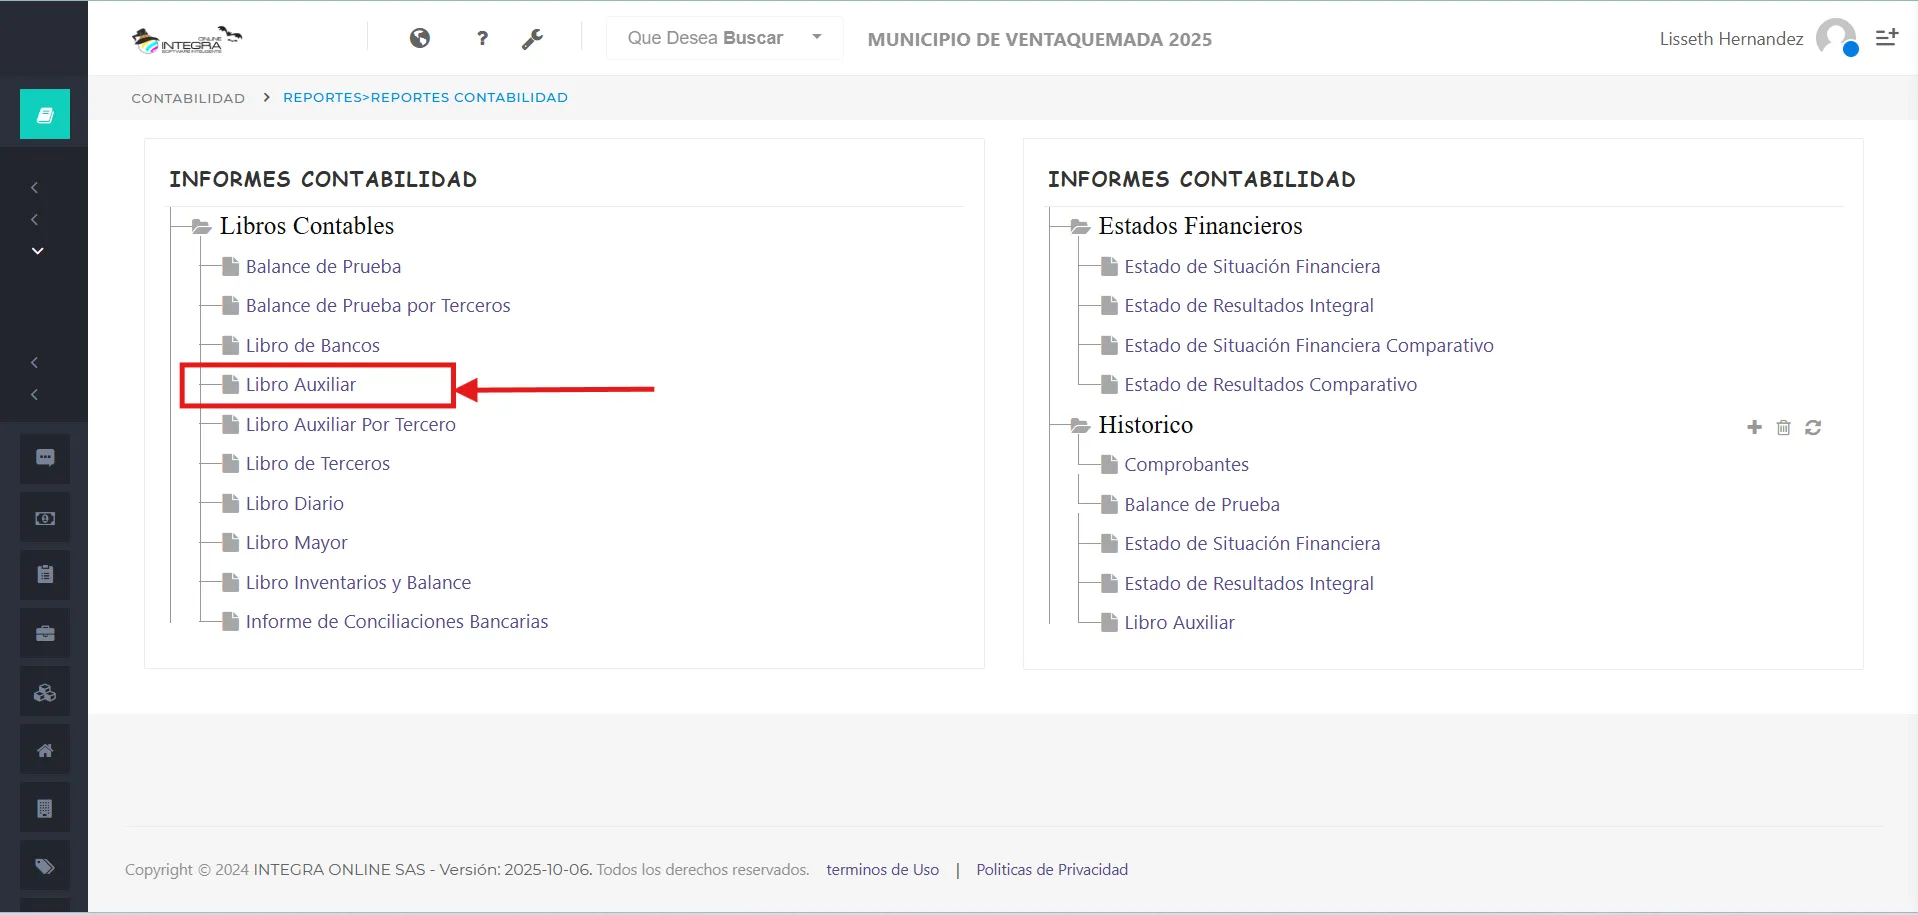Screen dimensions: 1918x915
Task: Open the 'Politicas de Privacidad' link
Action: coord(1052,870)
